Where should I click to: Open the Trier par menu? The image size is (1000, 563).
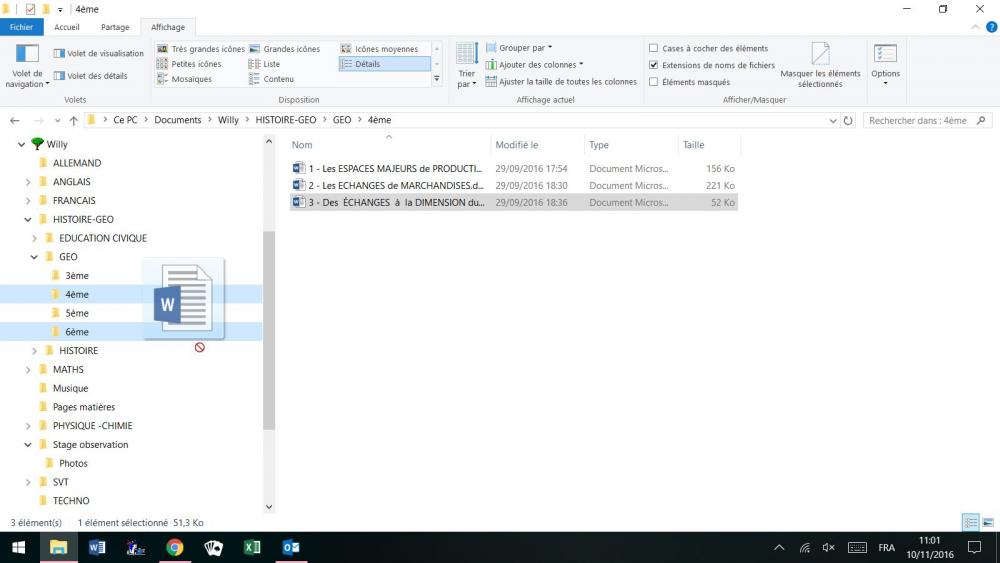coord(467,65)
